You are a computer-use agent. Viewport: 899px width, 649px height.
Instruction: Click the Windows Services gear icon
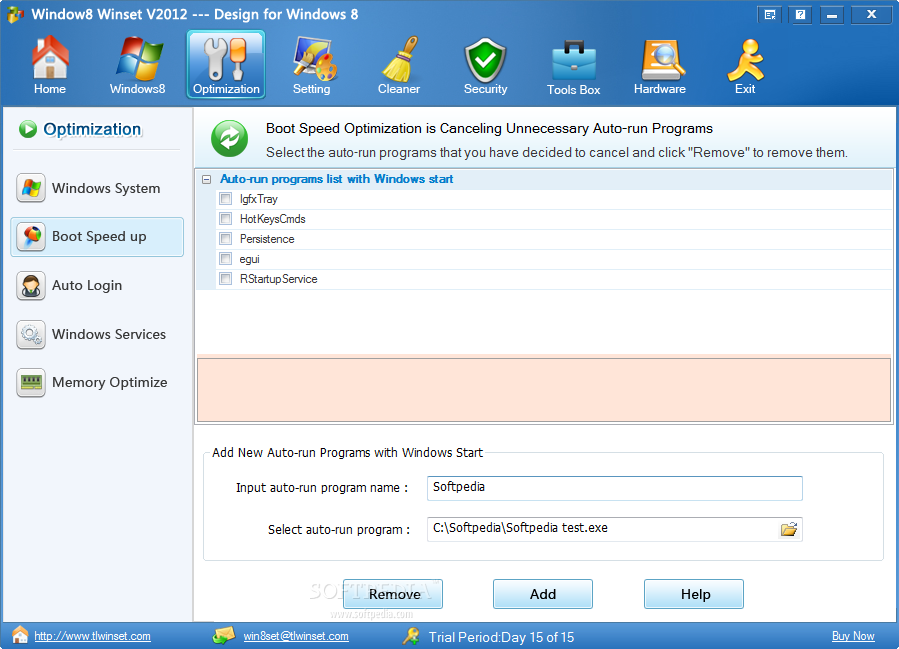point(31,334)
